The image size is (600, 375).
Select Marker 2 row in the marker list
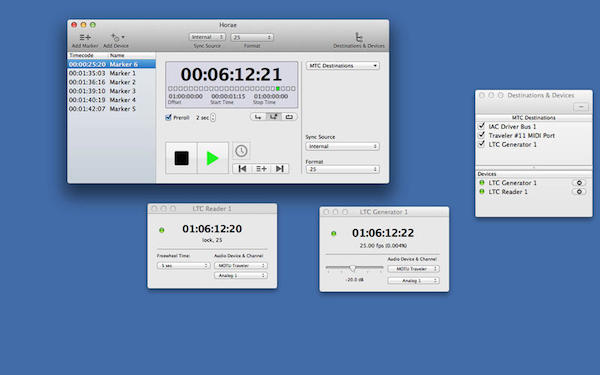coord(111,82)
